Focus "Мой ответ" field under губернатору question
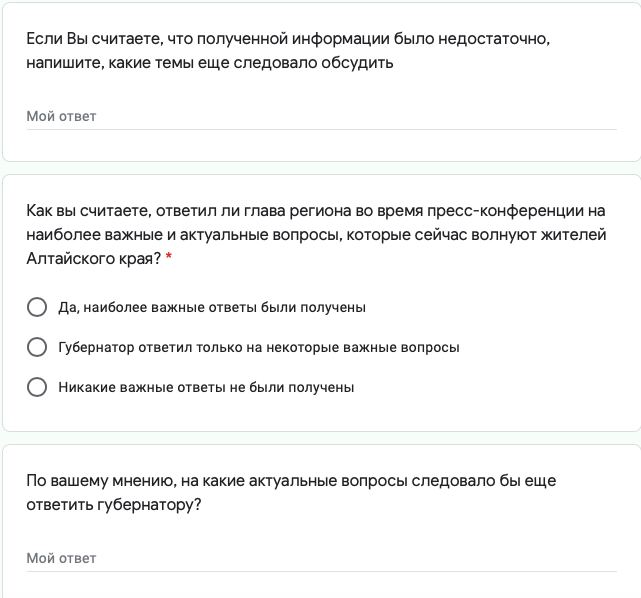This screenshot has height=598, width=641. tap(320, 559)
